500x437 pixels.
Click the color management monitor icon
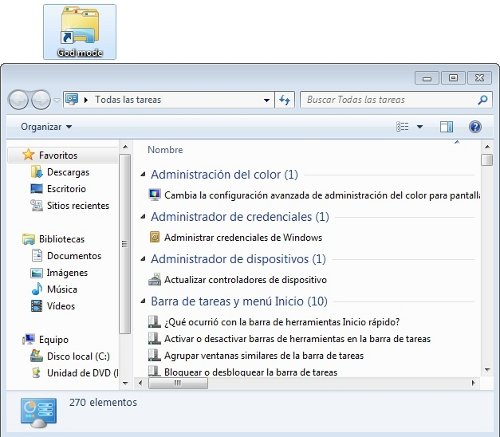click(x=155, y=195)
